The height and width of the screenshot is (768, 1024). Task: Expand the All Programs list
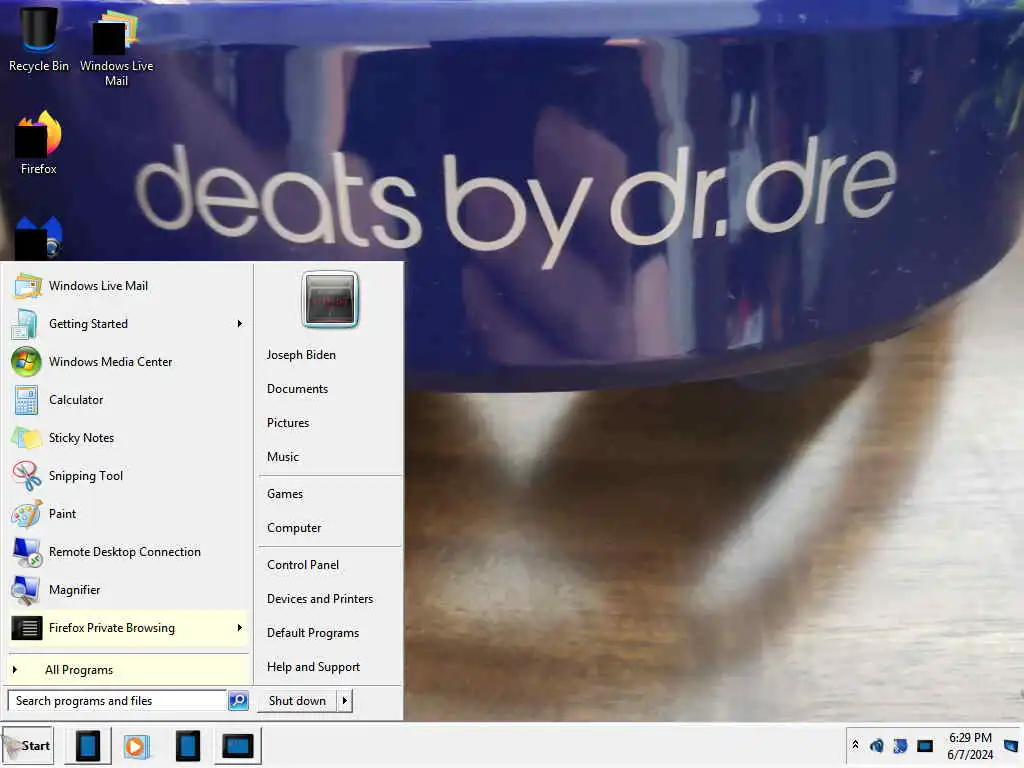(127, 670)
